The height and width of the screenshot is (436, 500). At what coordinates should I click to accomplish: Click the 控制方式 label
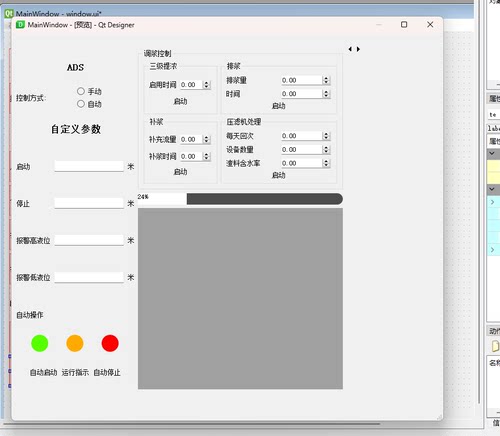[x=31, y=98]
